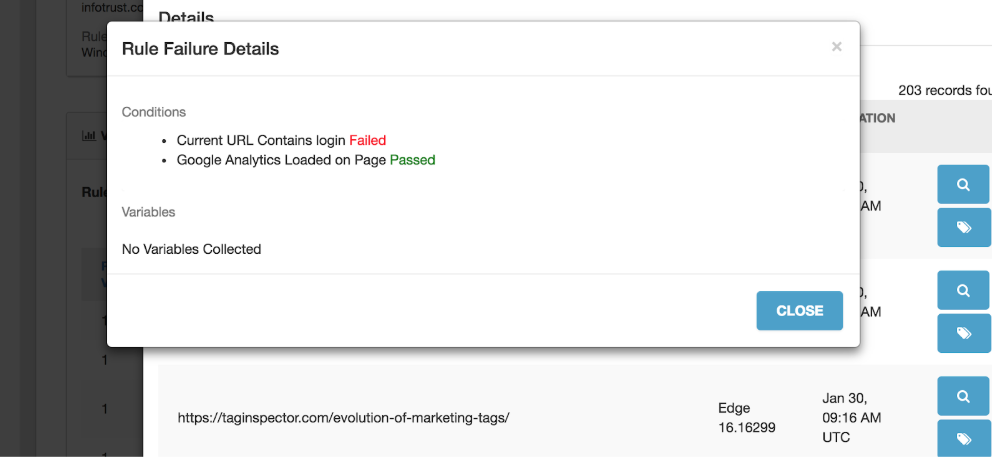Click the bar chart icon in left panel

click(88, 135)
